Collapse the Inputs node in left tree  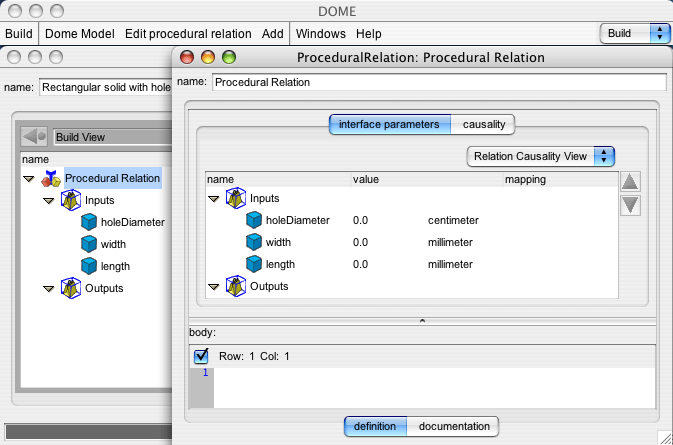pos(49,201)
